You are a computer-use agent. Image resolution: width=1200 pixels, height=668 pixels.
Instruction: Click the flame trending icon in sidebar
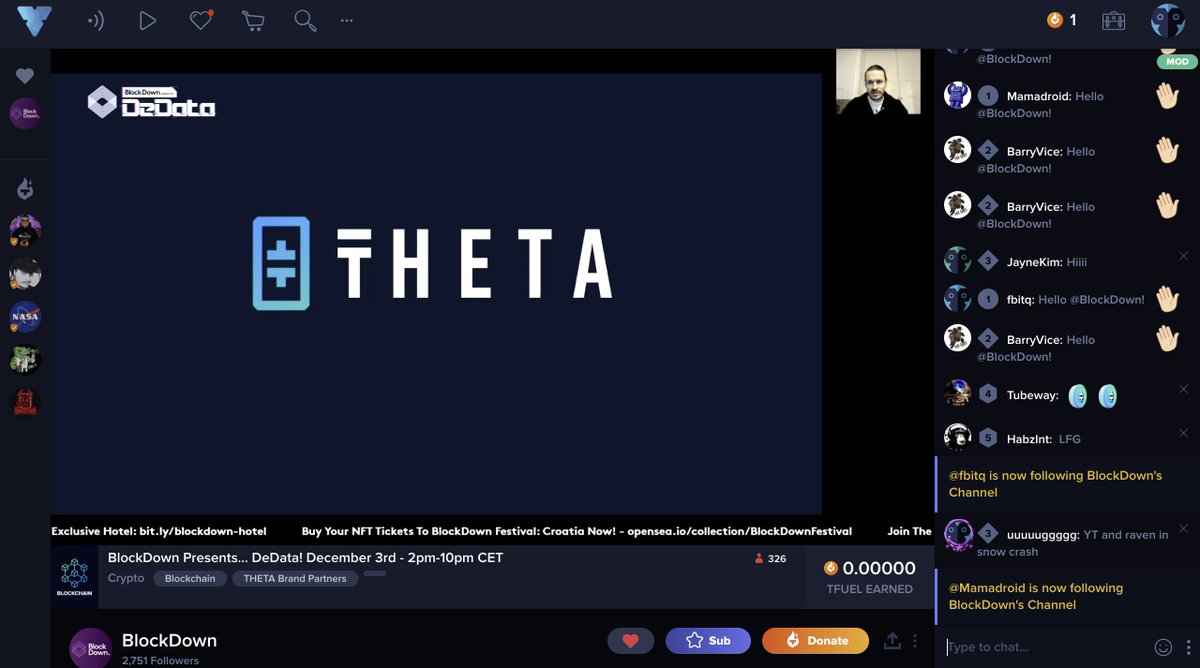coord(25,188)
